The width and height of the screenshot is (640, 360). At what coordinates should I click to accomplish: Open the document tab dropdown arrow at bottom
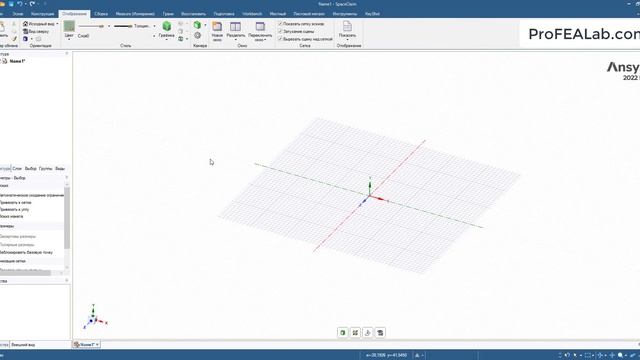97,344
